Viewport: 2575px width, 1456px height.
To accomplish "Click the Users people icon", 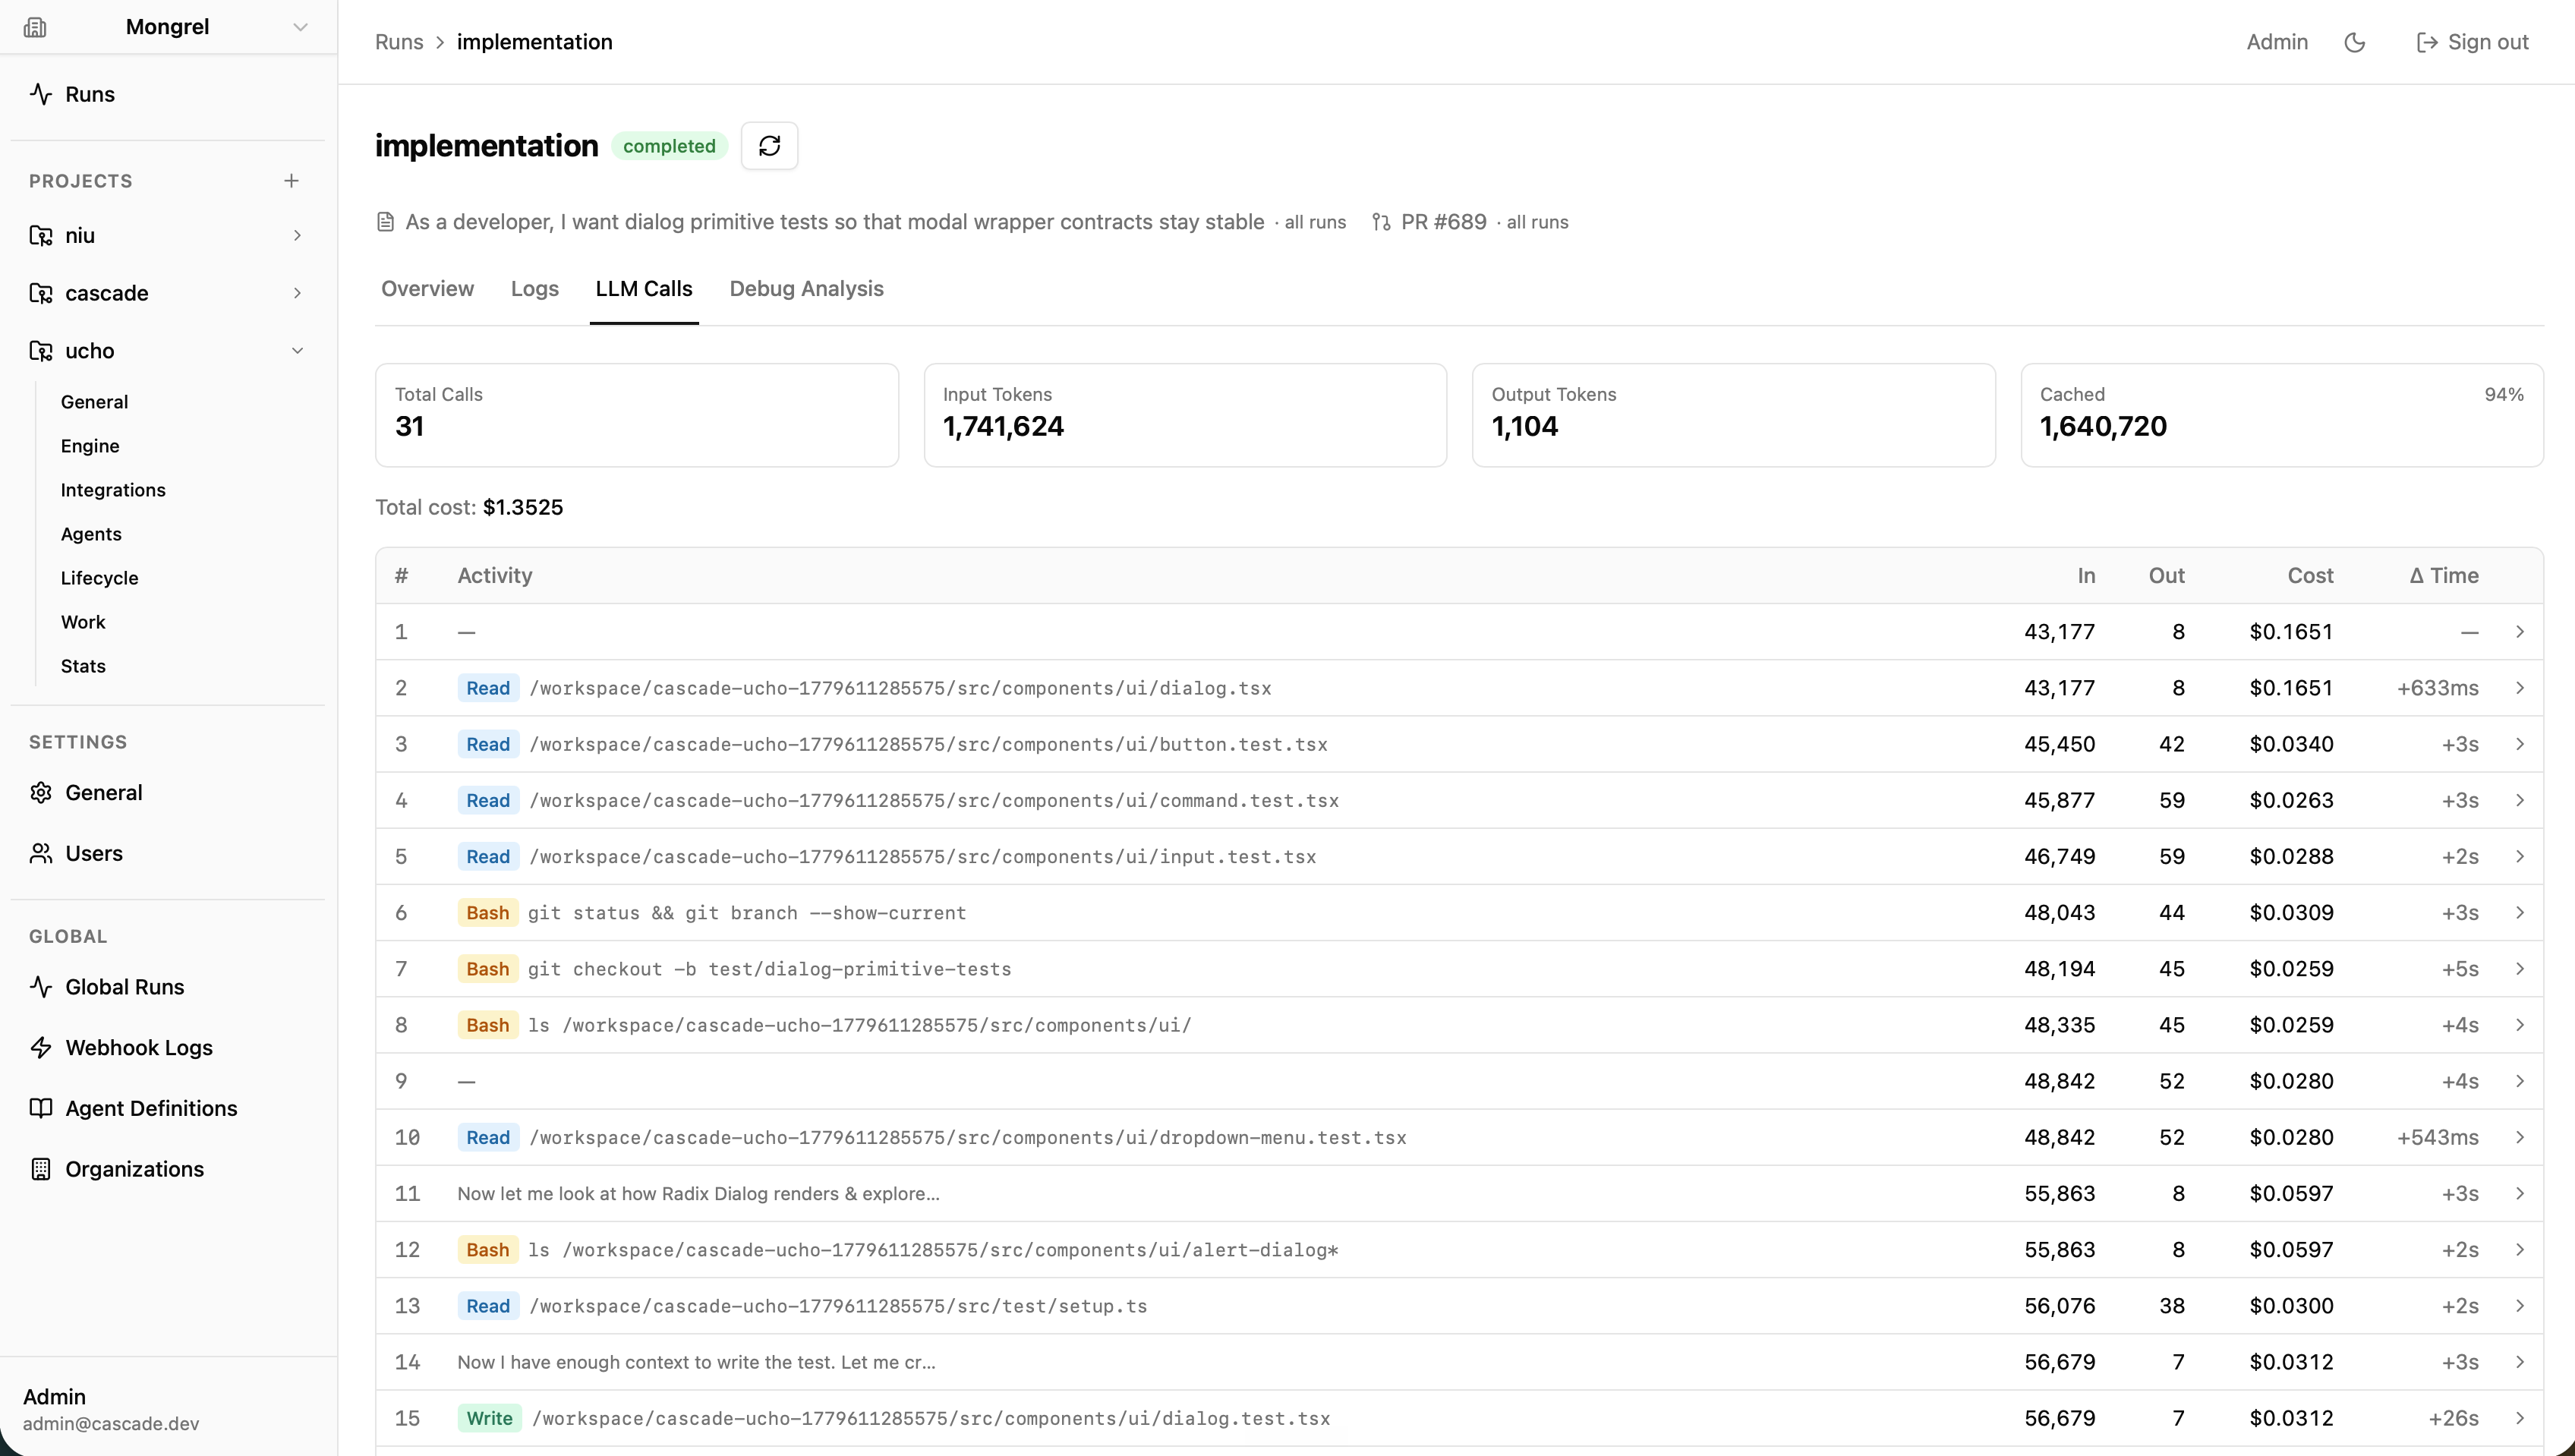I will point(41,853).
